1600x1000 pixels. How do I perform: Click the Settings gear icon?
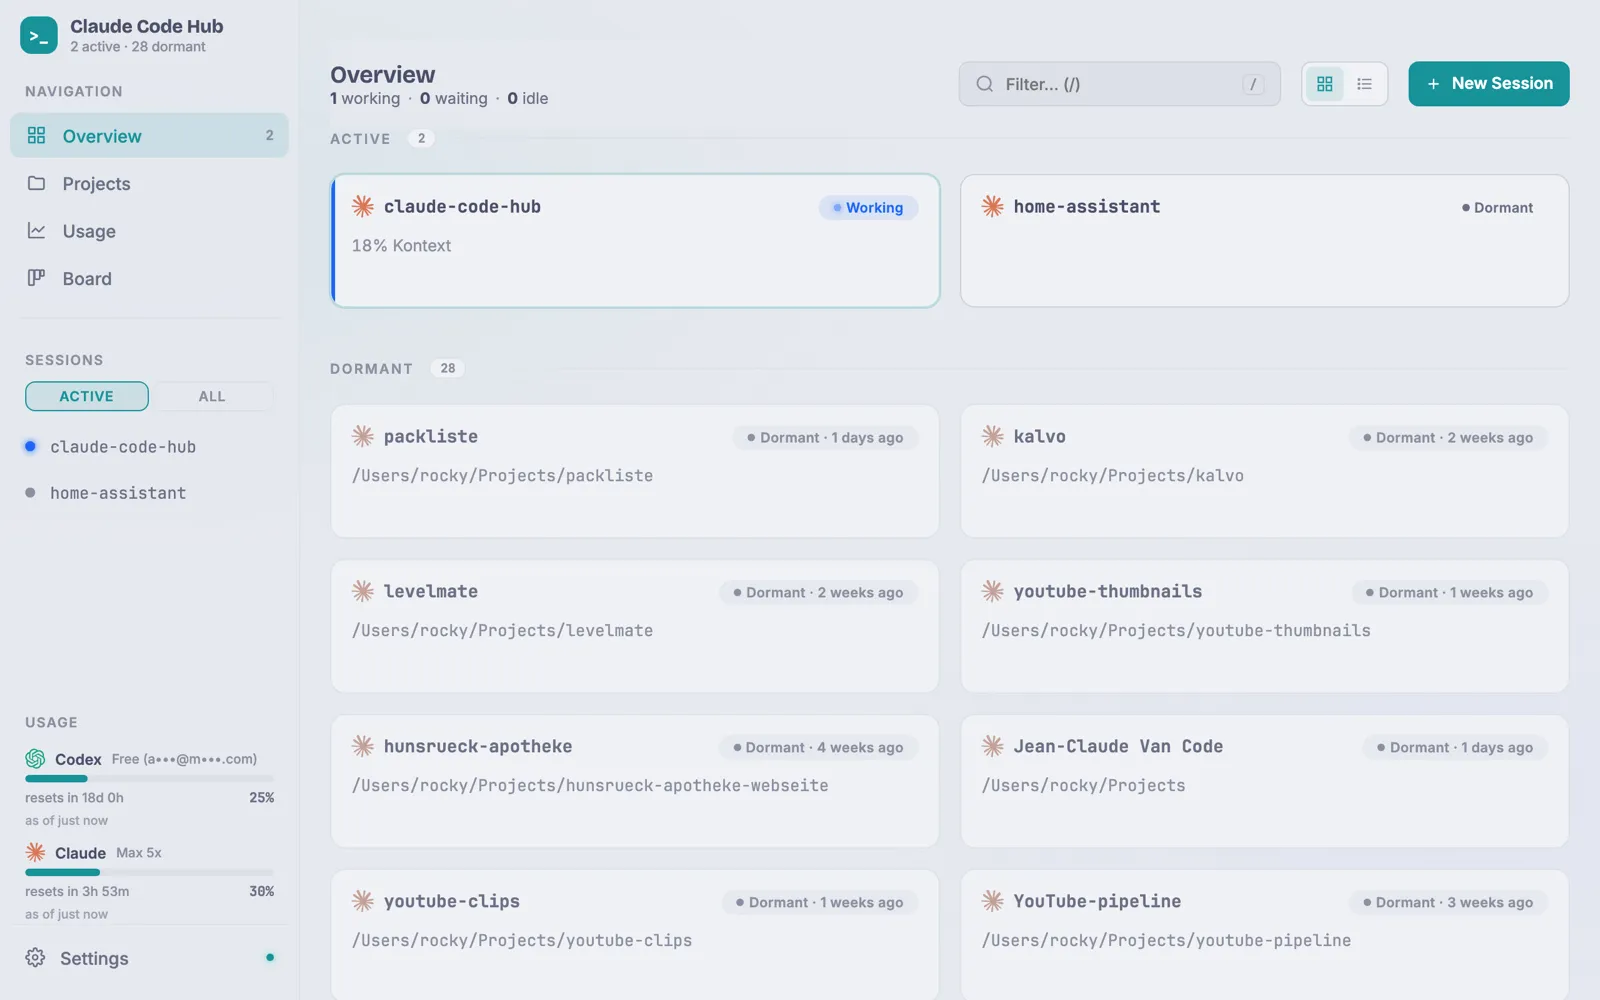(35, 957)
